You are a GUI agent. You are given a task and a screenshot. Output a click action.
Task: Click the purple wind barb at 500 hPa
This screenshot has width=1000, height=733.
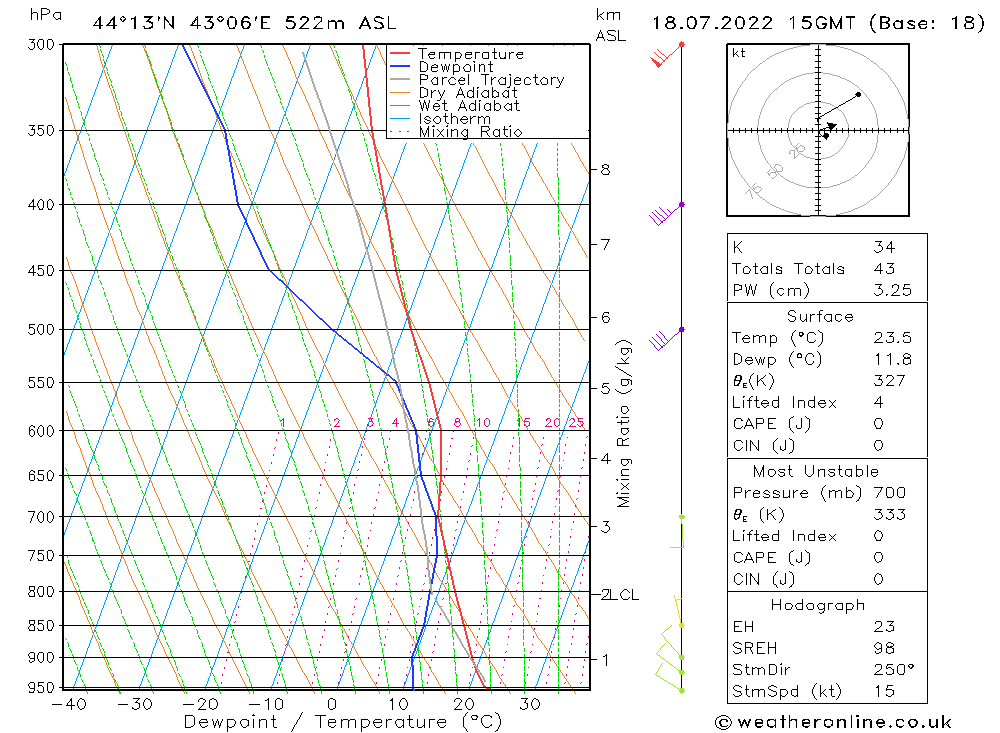[x=666, y=339]
